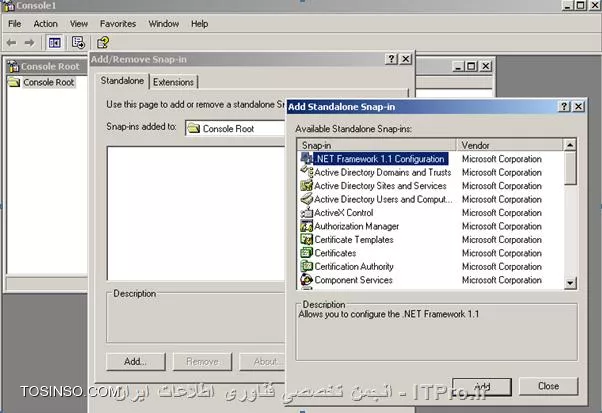Click Active Directory Sites and Services icon

[306, 185]
